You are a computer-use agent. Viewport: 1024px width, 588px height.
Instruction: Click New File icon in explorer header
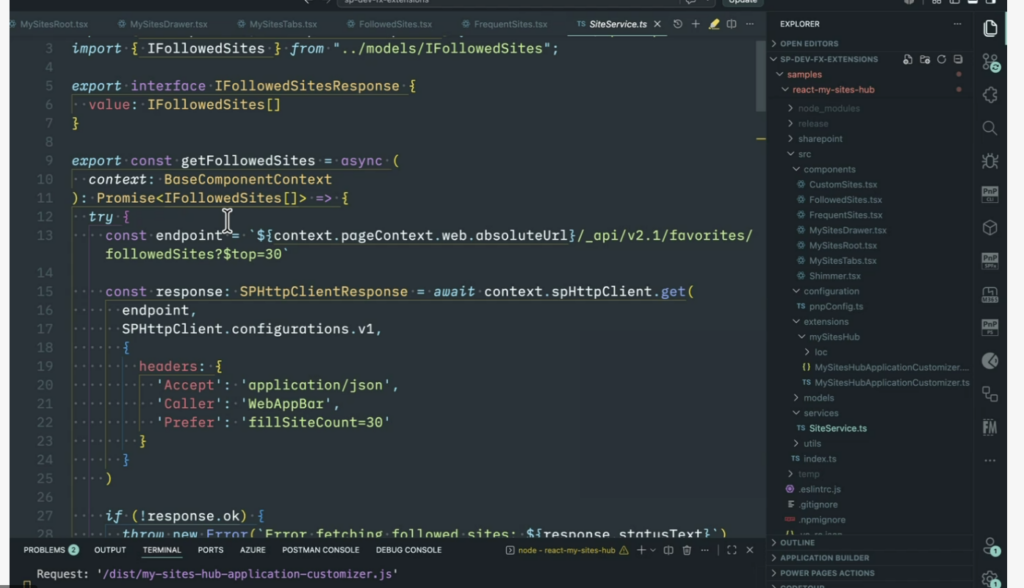908,59
